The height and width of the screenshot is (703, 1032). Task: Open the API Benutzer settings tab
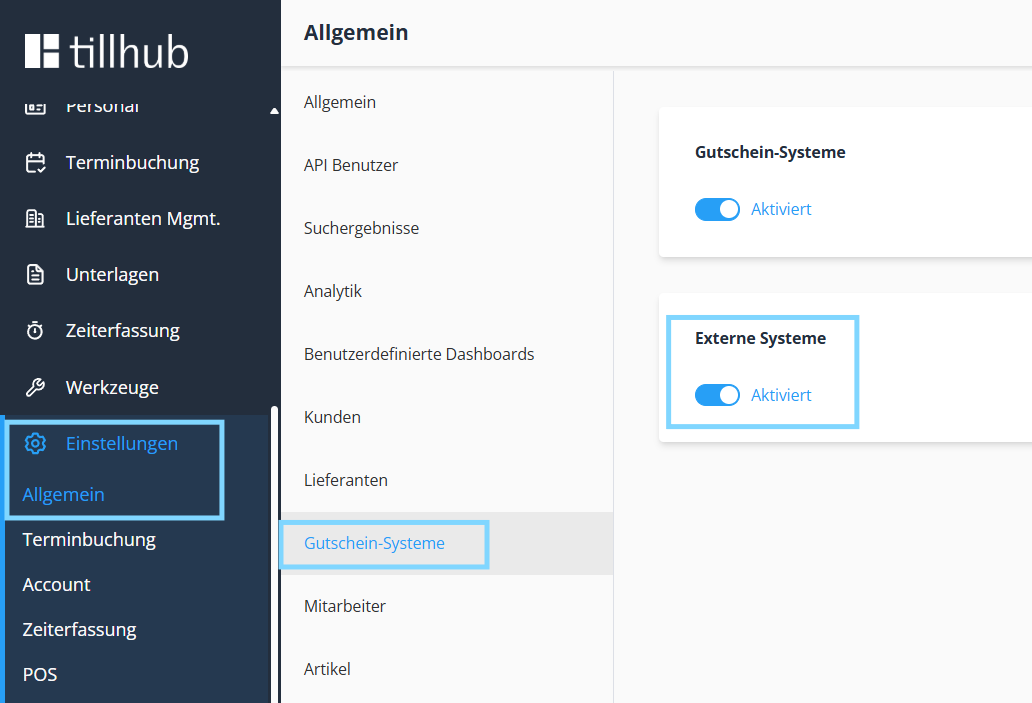(x=351, y=165)
